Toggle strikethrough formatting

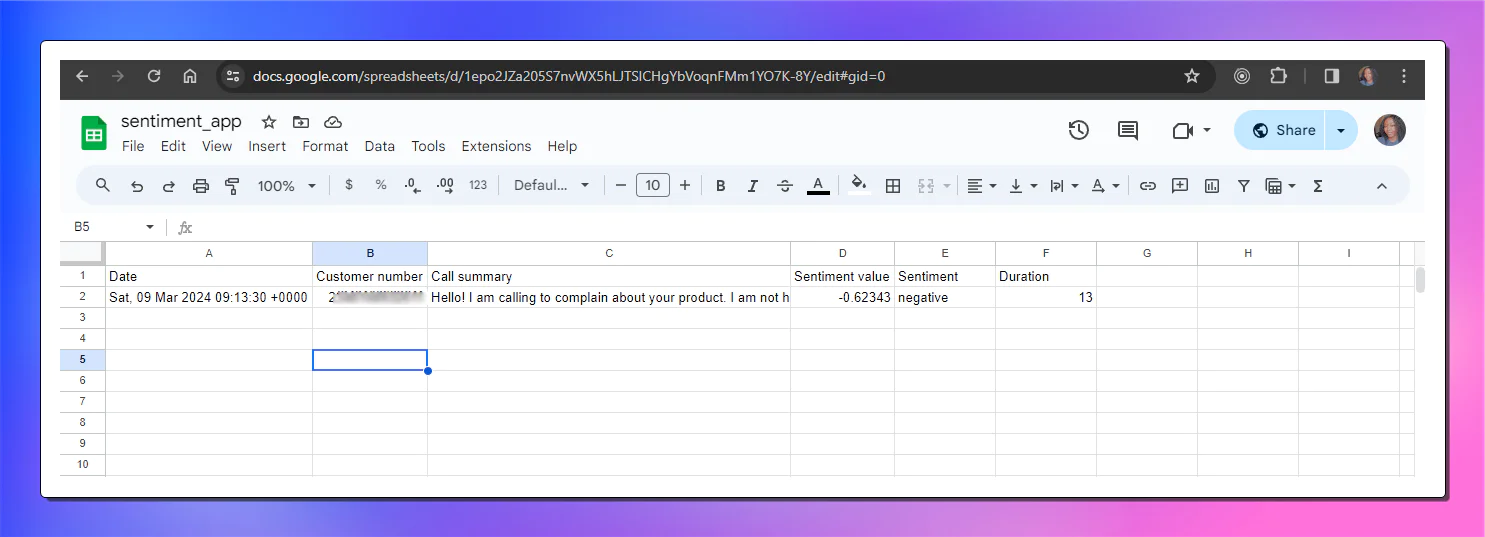tap(785, 185)
